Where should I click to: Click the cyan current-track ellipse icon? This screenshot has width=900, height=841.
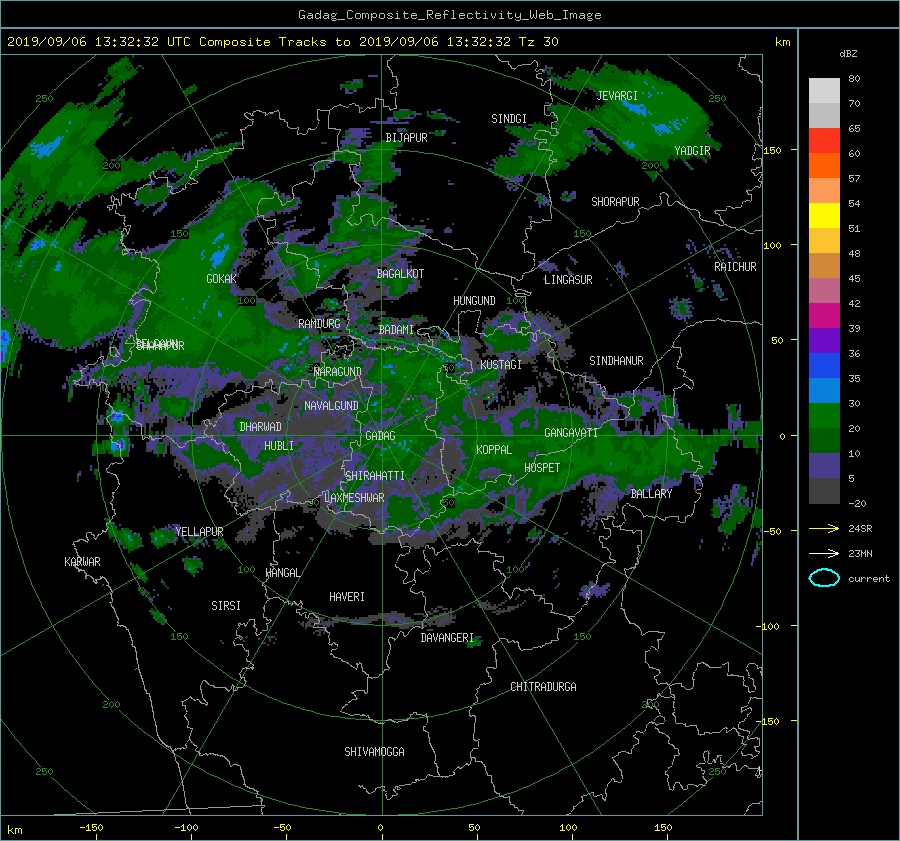pyautogui.click(x=824, y=578)
